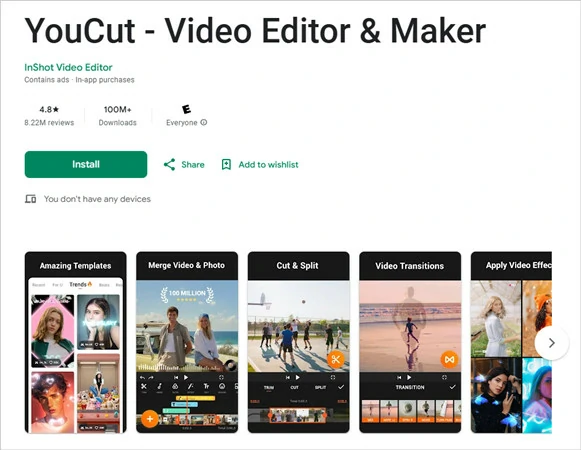
Task: Click the 100 MILLION laurel badge
Action: (x=187, y=295)
